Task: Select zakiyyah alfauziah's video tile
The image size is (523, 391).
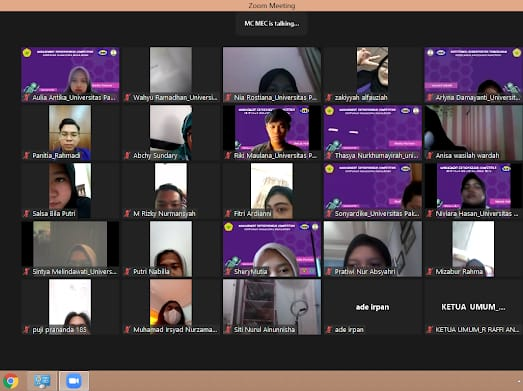Action: [373, 74]
